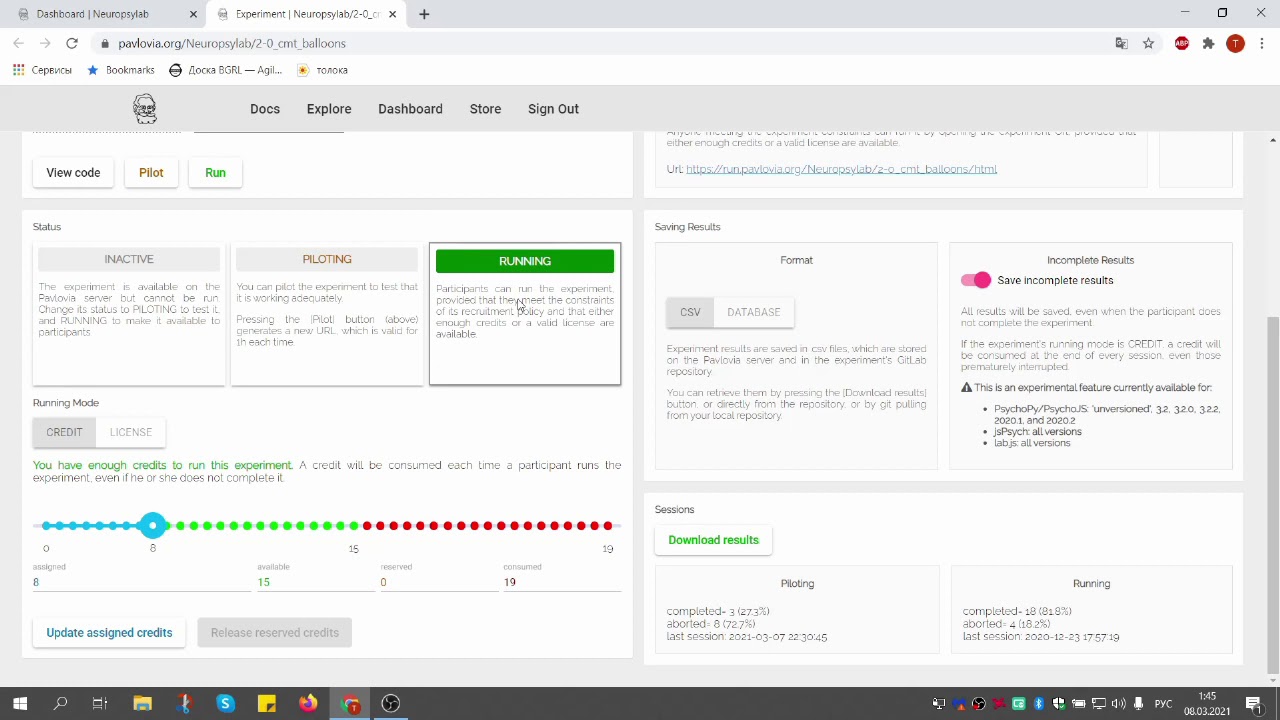Image resolution: width=1280 pixels, height=720 pixels.
Task: Go back using the browser back arrow
Action: click(x=18, y=43)
